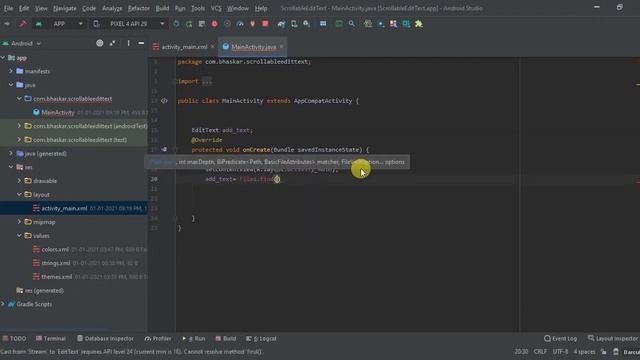Select colors.xml in project tree

click(55, 249)
